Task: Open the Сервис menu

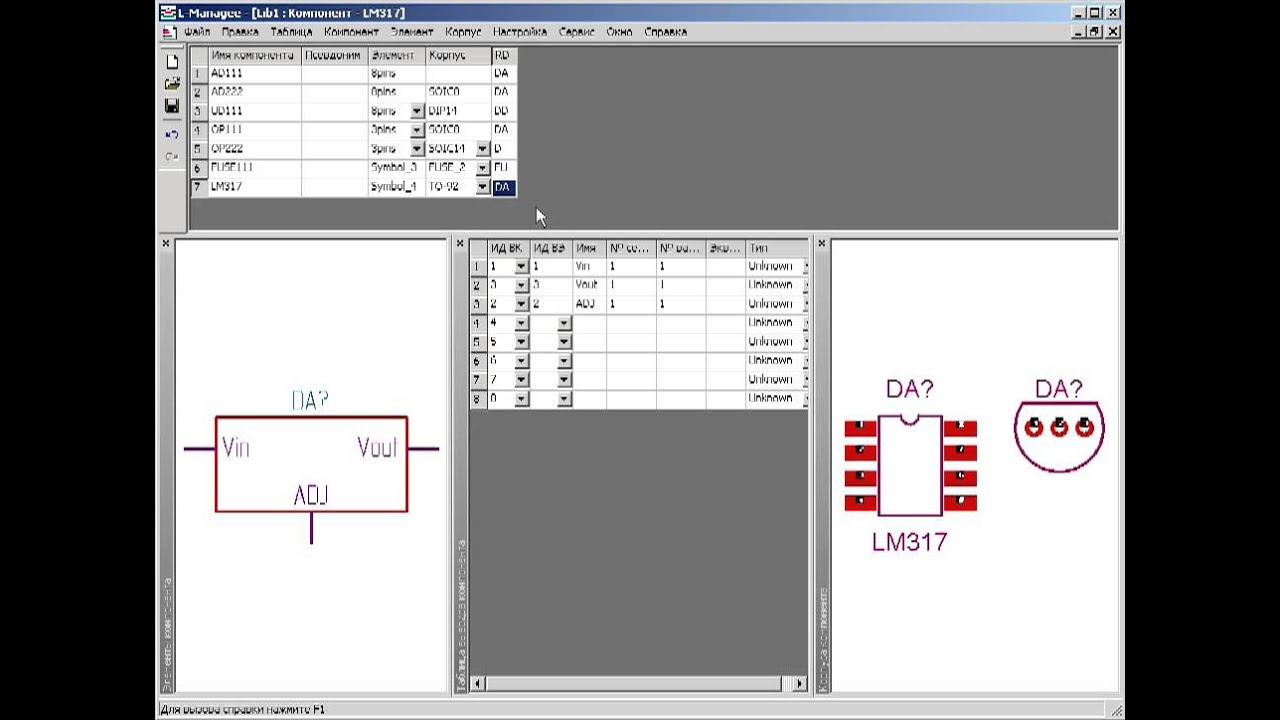Action: pyautogui.click(x=577, y=32)
